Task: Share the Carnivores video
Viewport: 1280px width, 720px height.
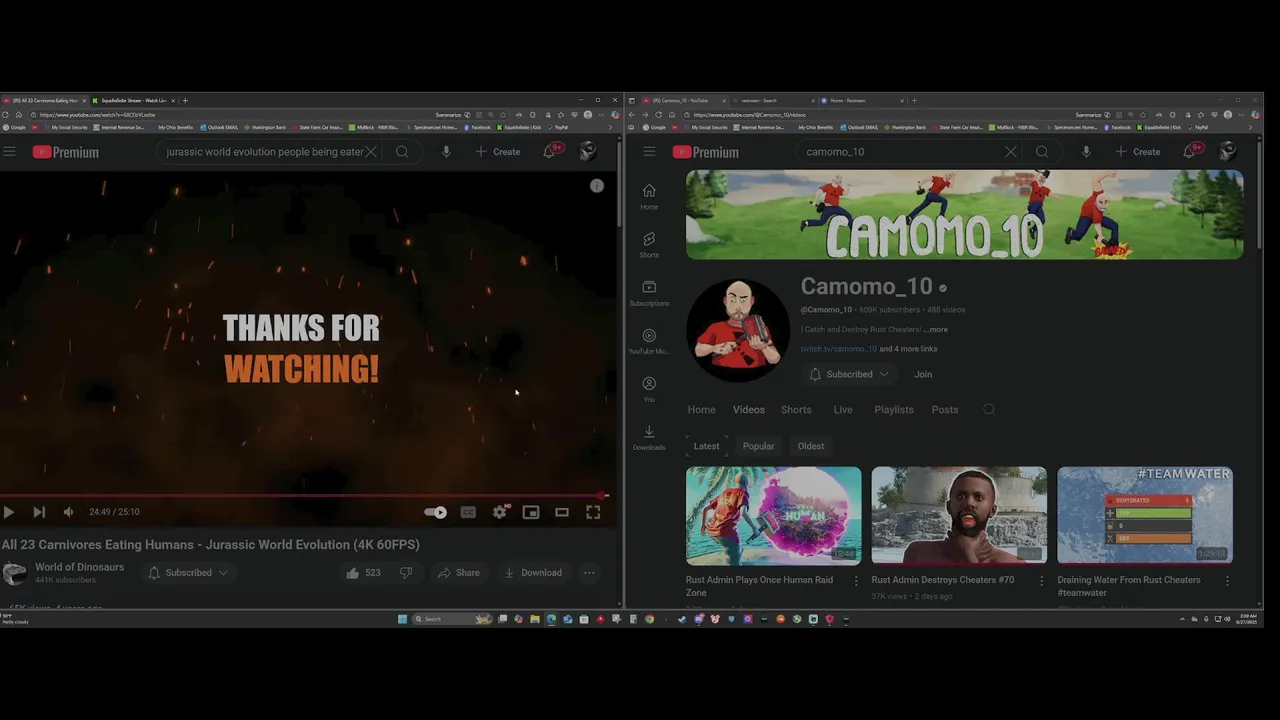Action: click(x=458, y=573)
